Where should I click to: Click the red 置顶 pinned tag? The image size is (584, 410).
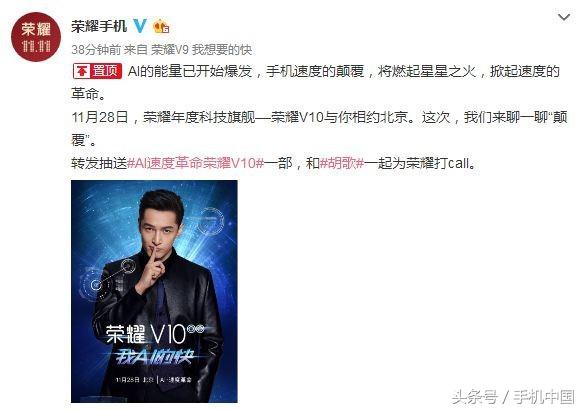(98, 71)
